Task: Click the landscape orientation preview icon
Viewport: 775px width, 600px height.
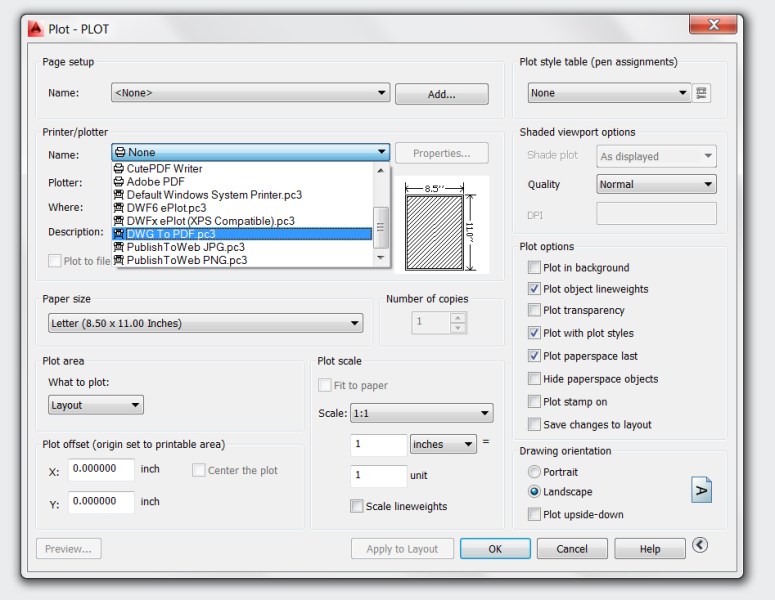Action: (701, 491)
